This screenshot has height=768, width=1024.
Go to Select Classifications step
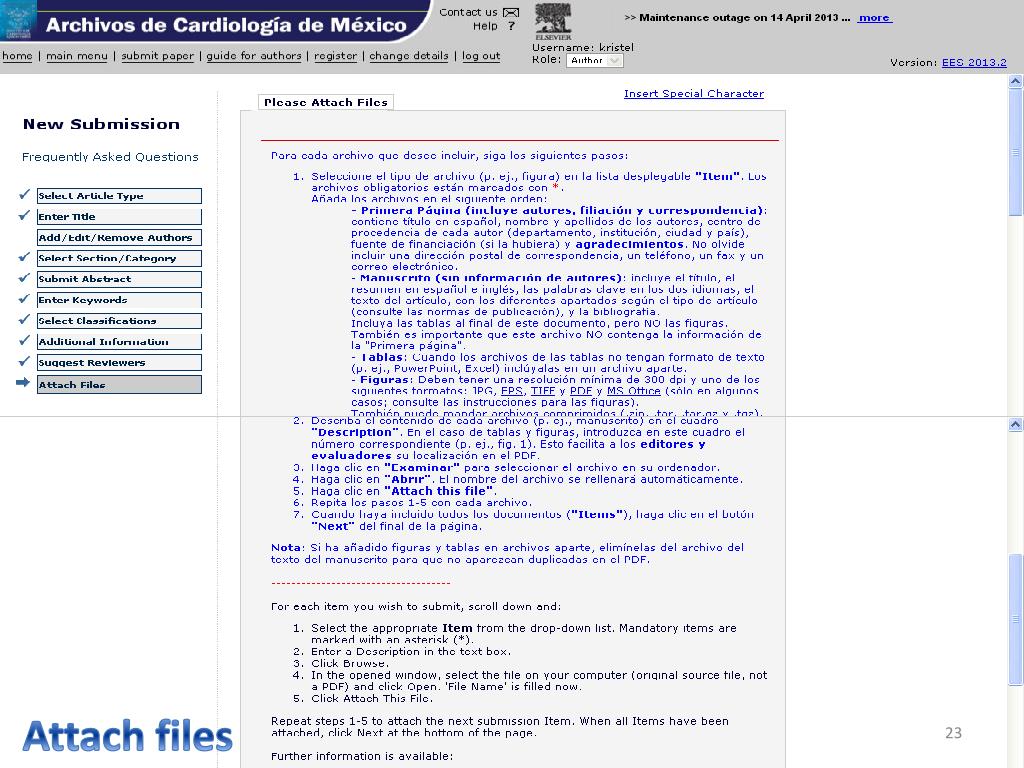point(119,321)
